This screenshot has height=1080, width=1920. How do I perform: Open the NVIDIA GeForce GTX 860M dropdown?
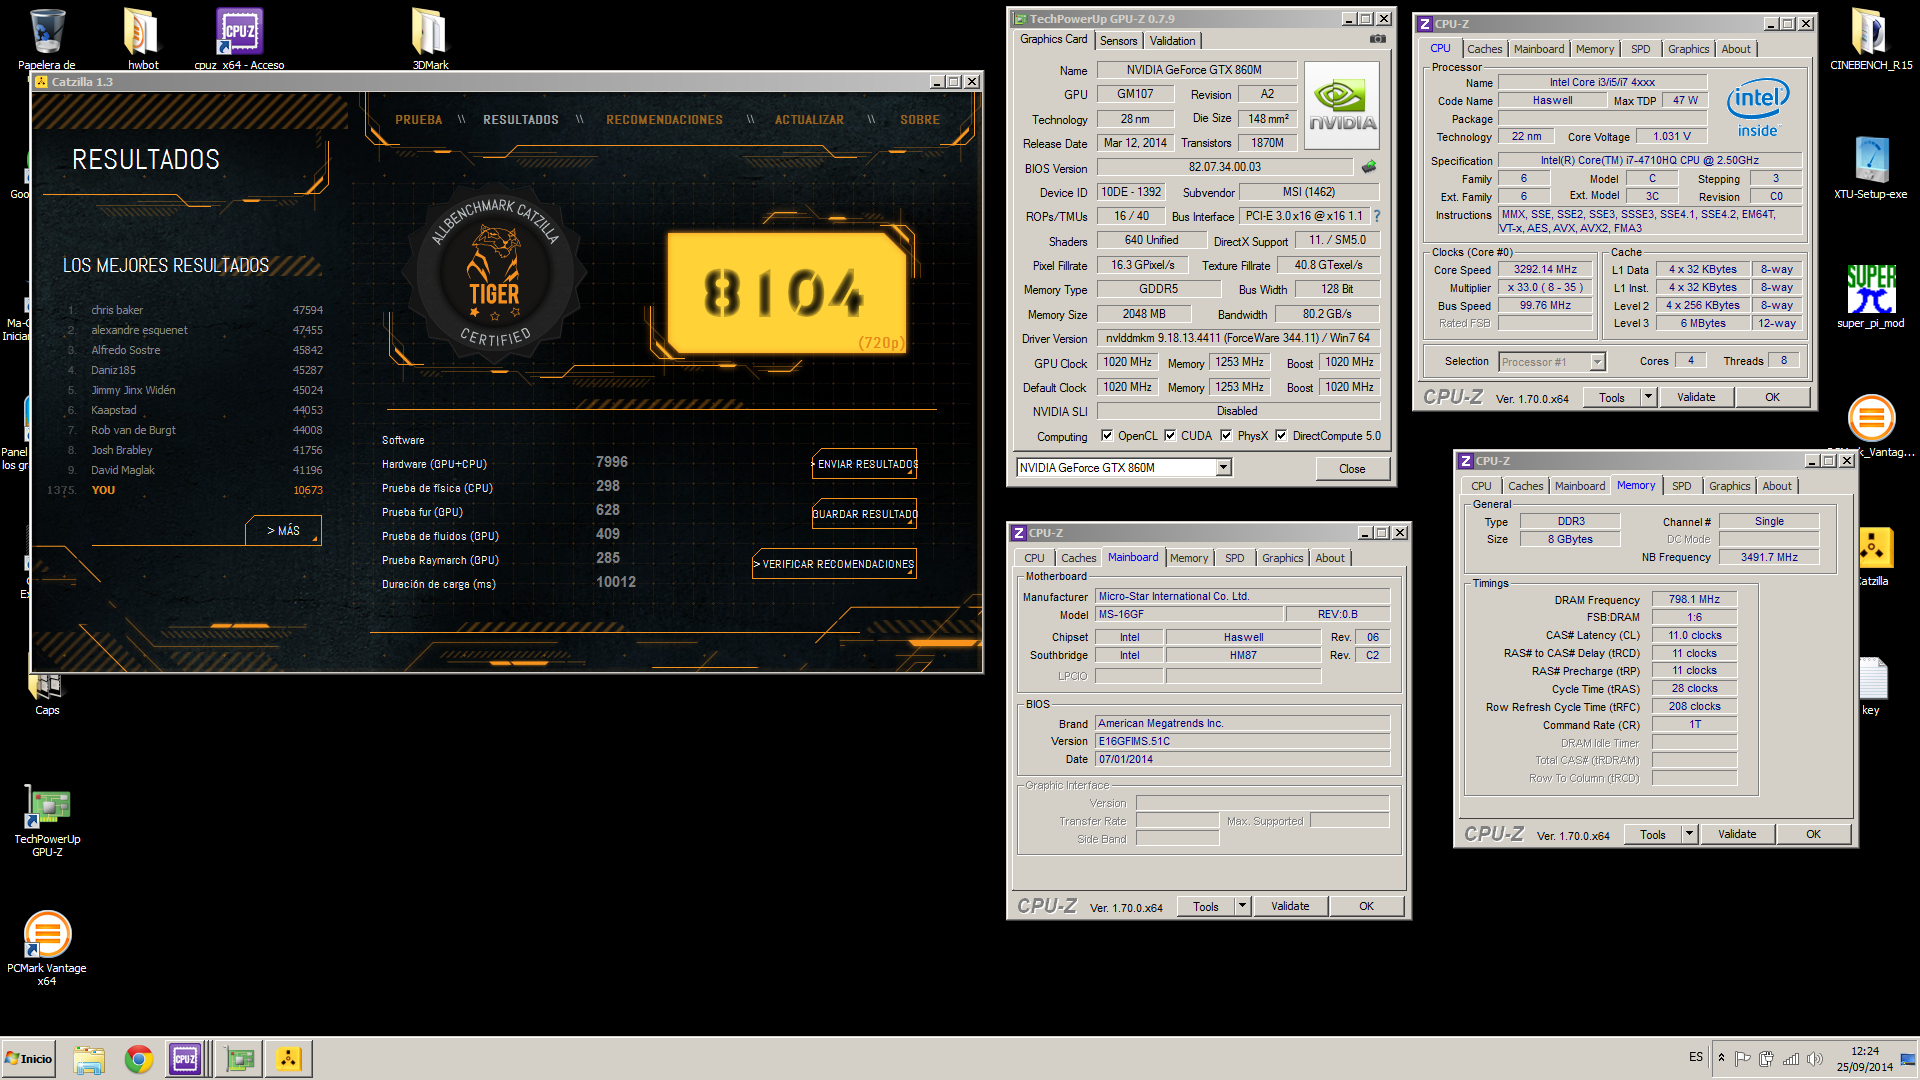(x=1223, y=468)
